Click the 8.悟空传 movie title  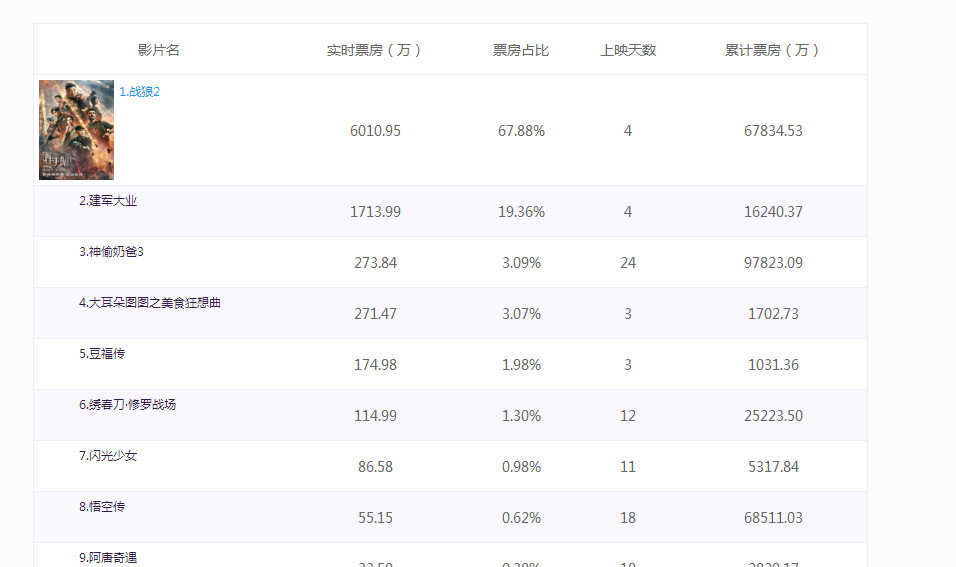(x=102, y=507)
